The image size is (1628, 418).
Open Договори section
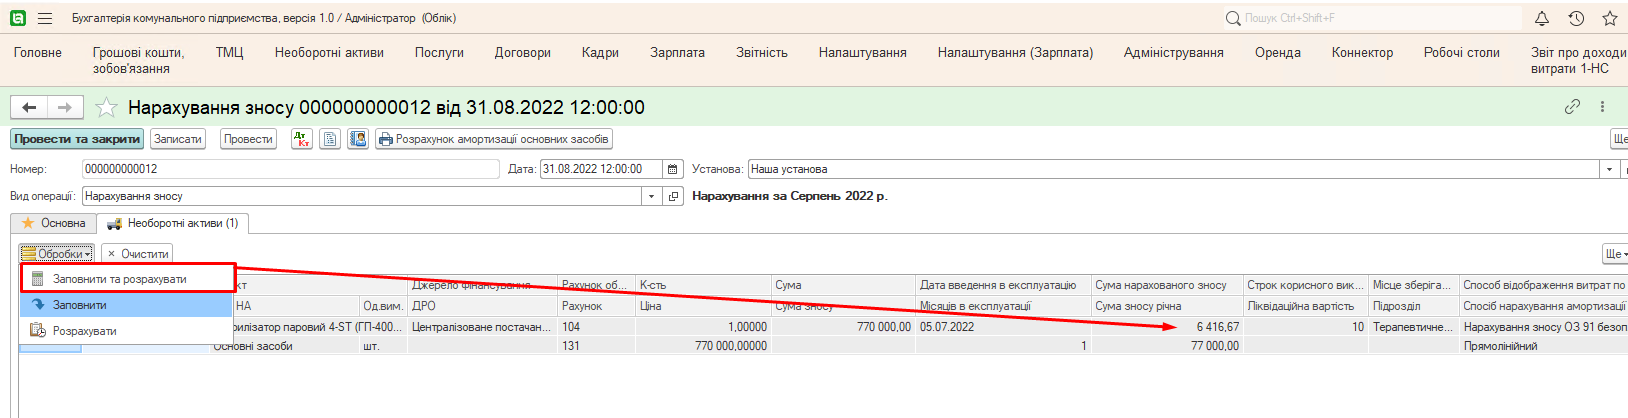(523, 53)
